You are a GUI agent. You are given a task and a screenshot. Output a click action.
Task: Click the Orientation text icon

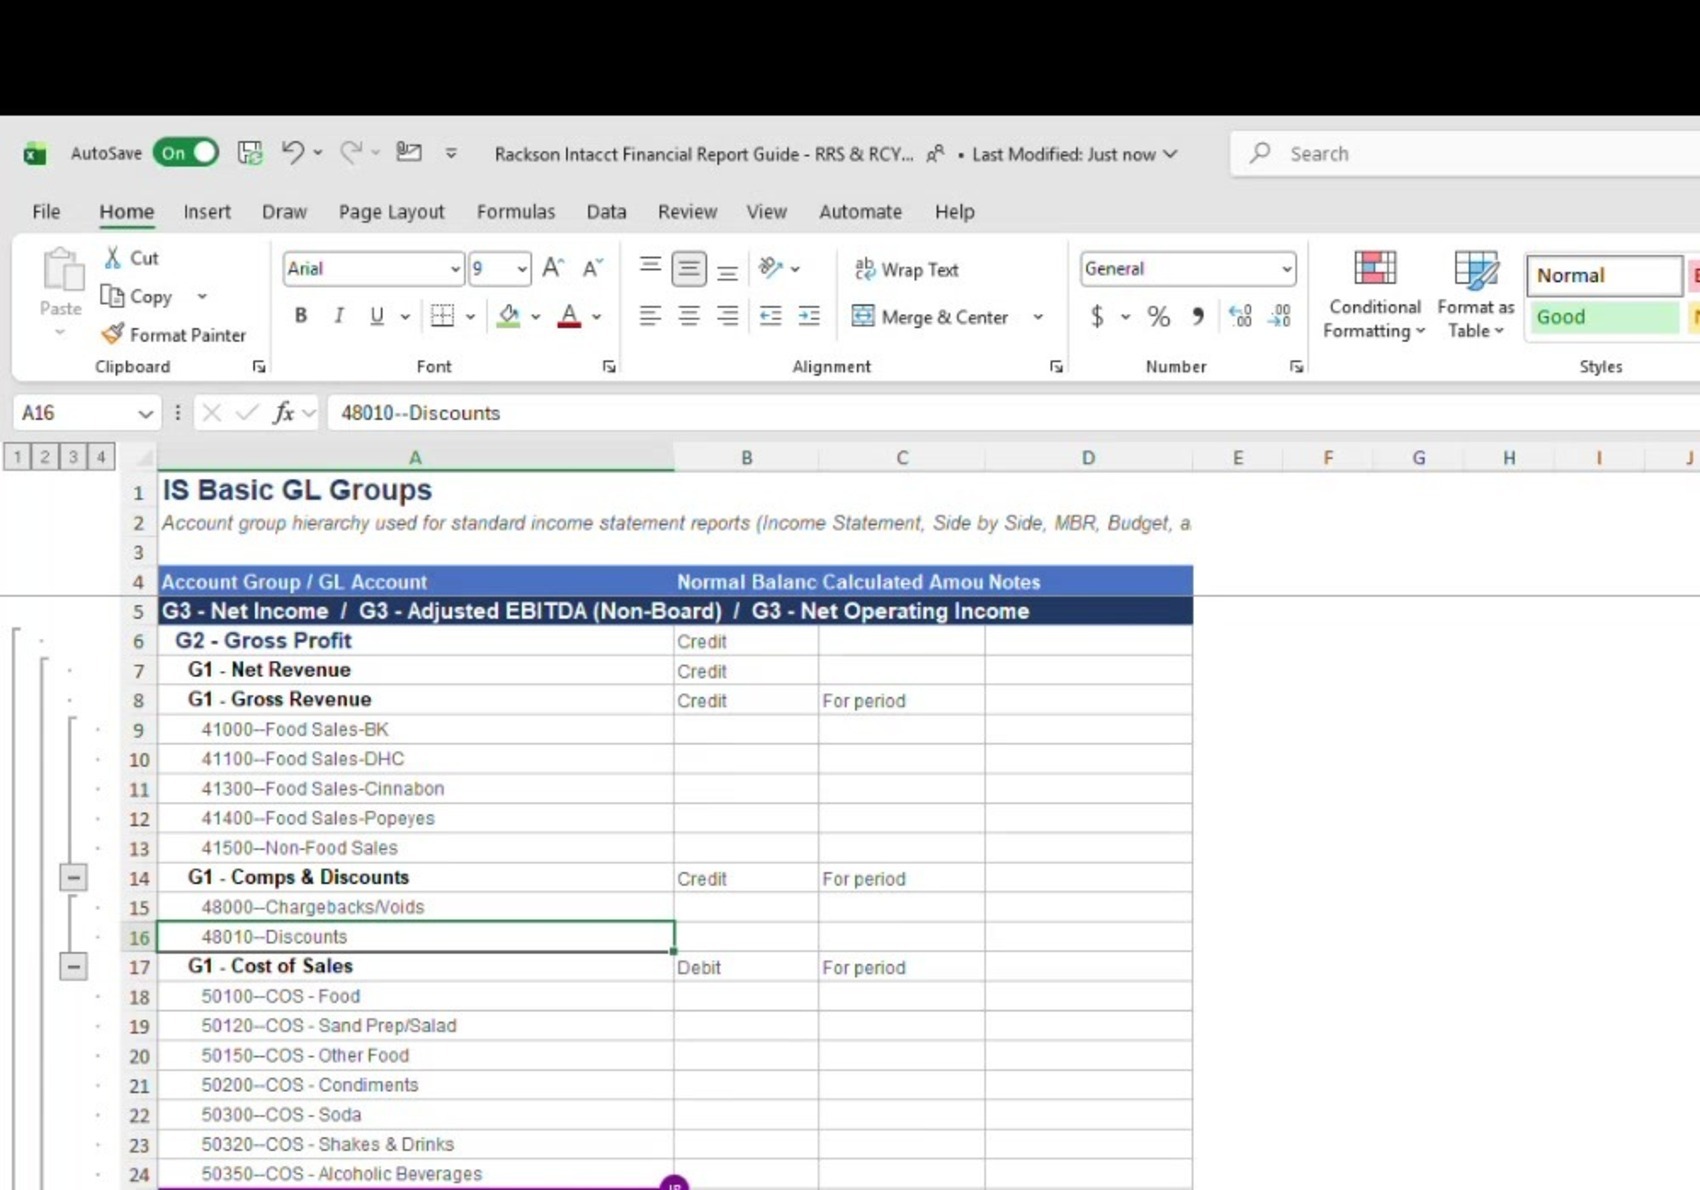tap(770, 268)
